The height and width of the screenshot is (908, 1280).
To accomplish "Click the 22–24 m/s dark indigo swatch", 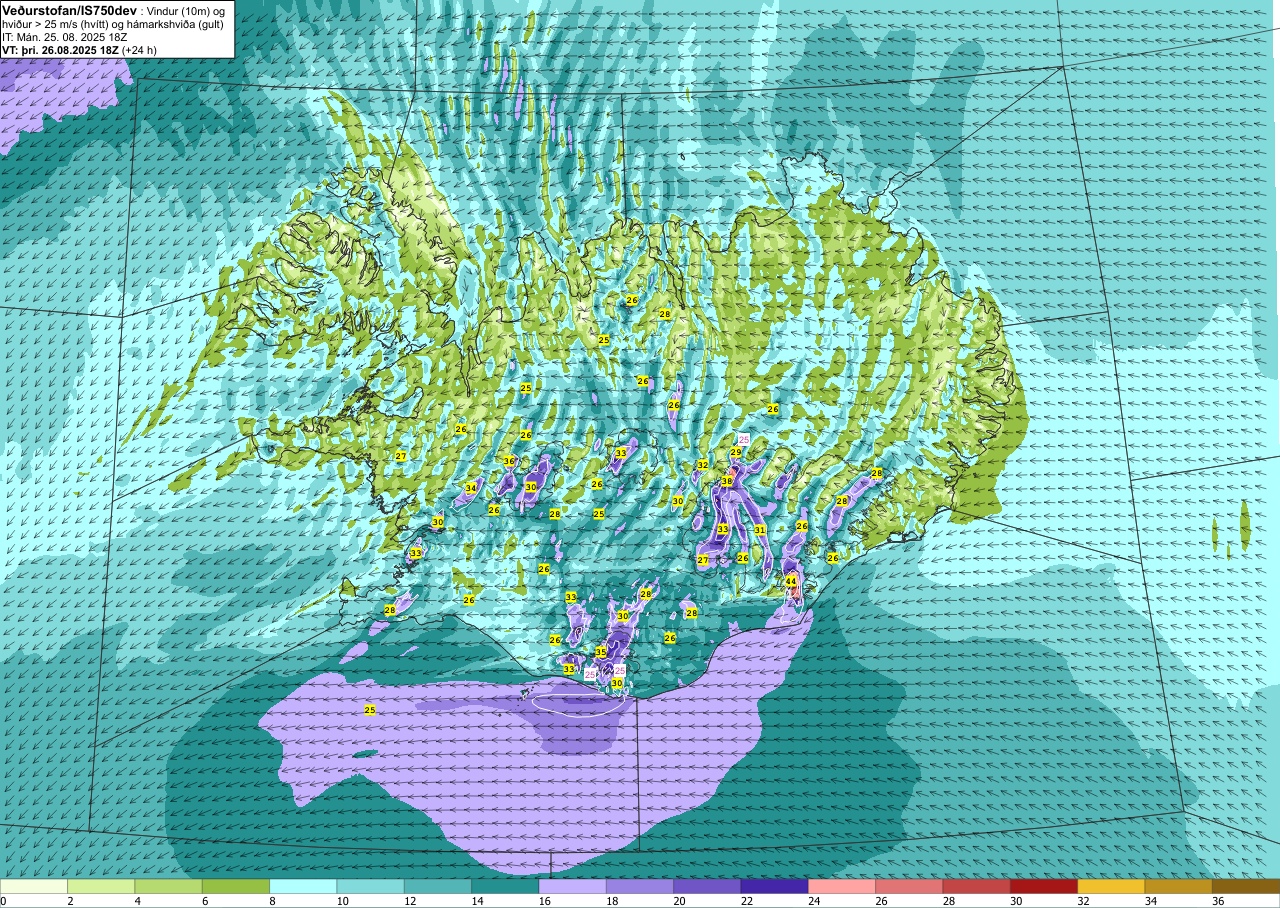I will click(x=774, y=886).
